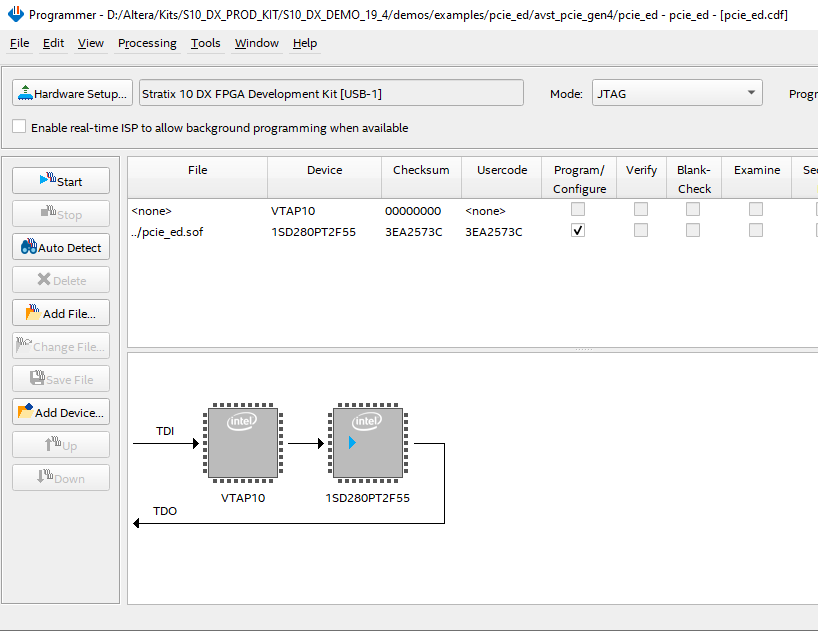Open the Help menu
Image resolution: width=818 pixels, height=631 pixels.
pos(305,43)
